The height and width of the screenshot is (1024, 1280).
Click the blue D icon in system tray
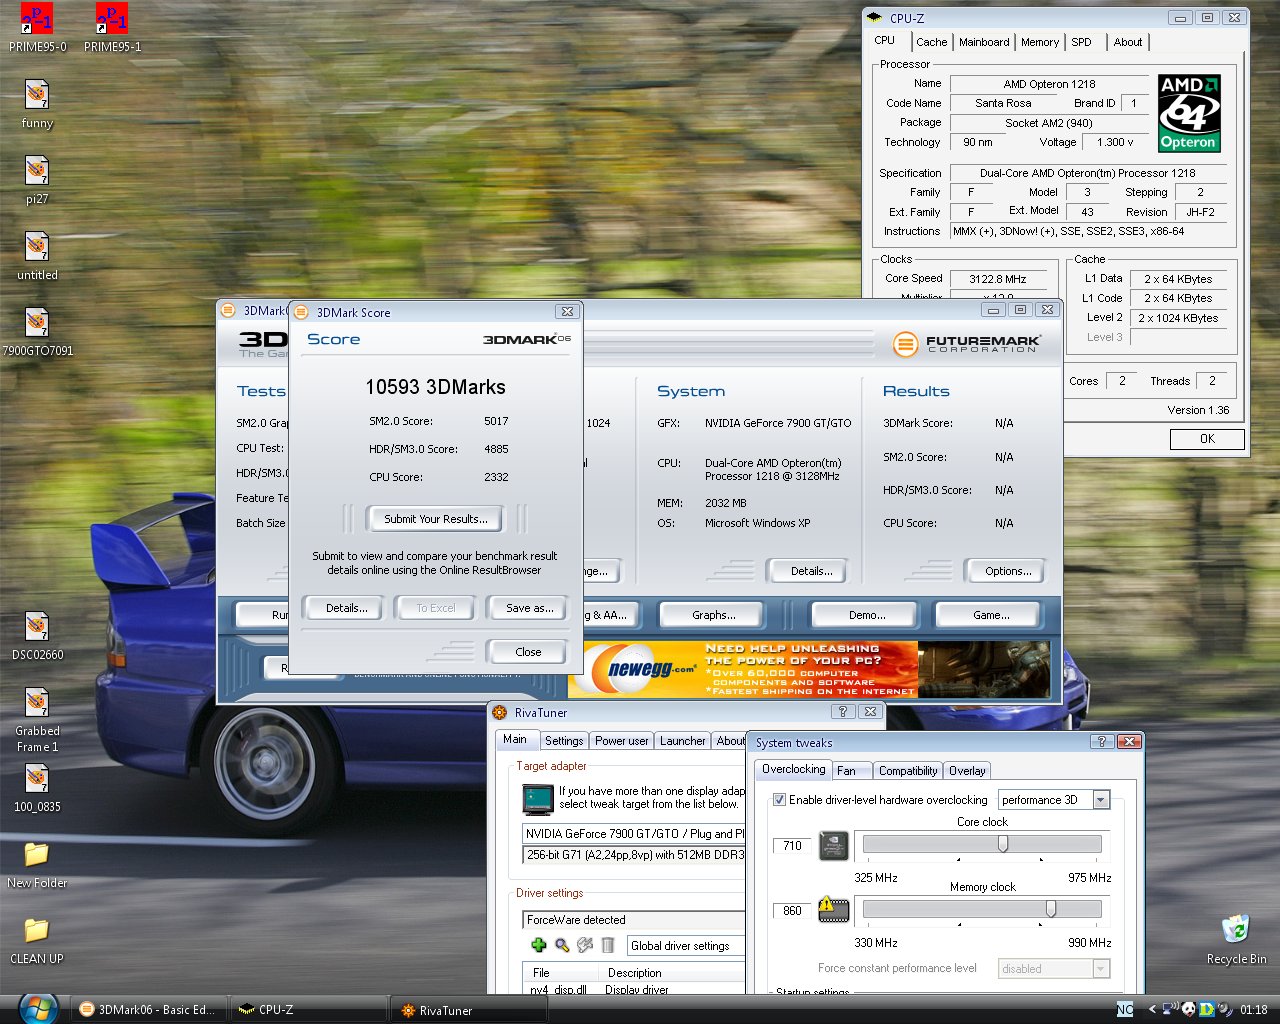pos(1207,1009)
